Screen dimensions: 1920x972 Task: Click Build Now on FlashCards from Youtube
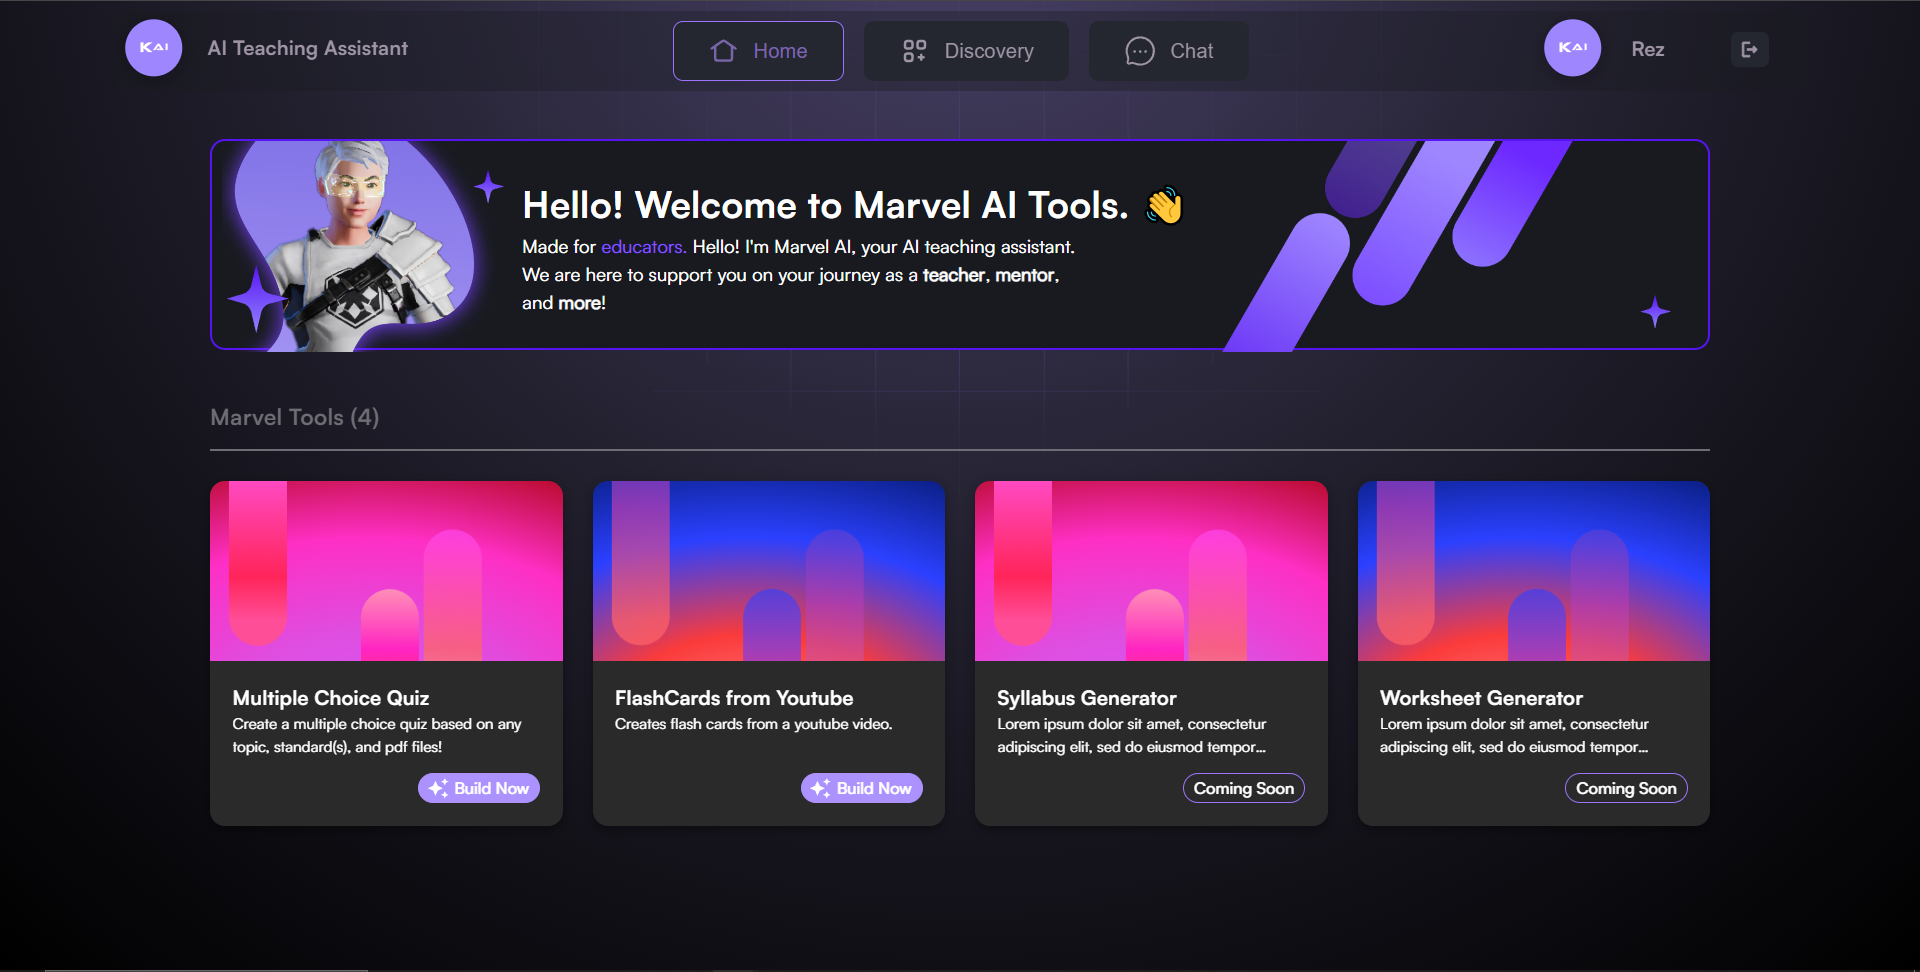click(x=861, y=788)
